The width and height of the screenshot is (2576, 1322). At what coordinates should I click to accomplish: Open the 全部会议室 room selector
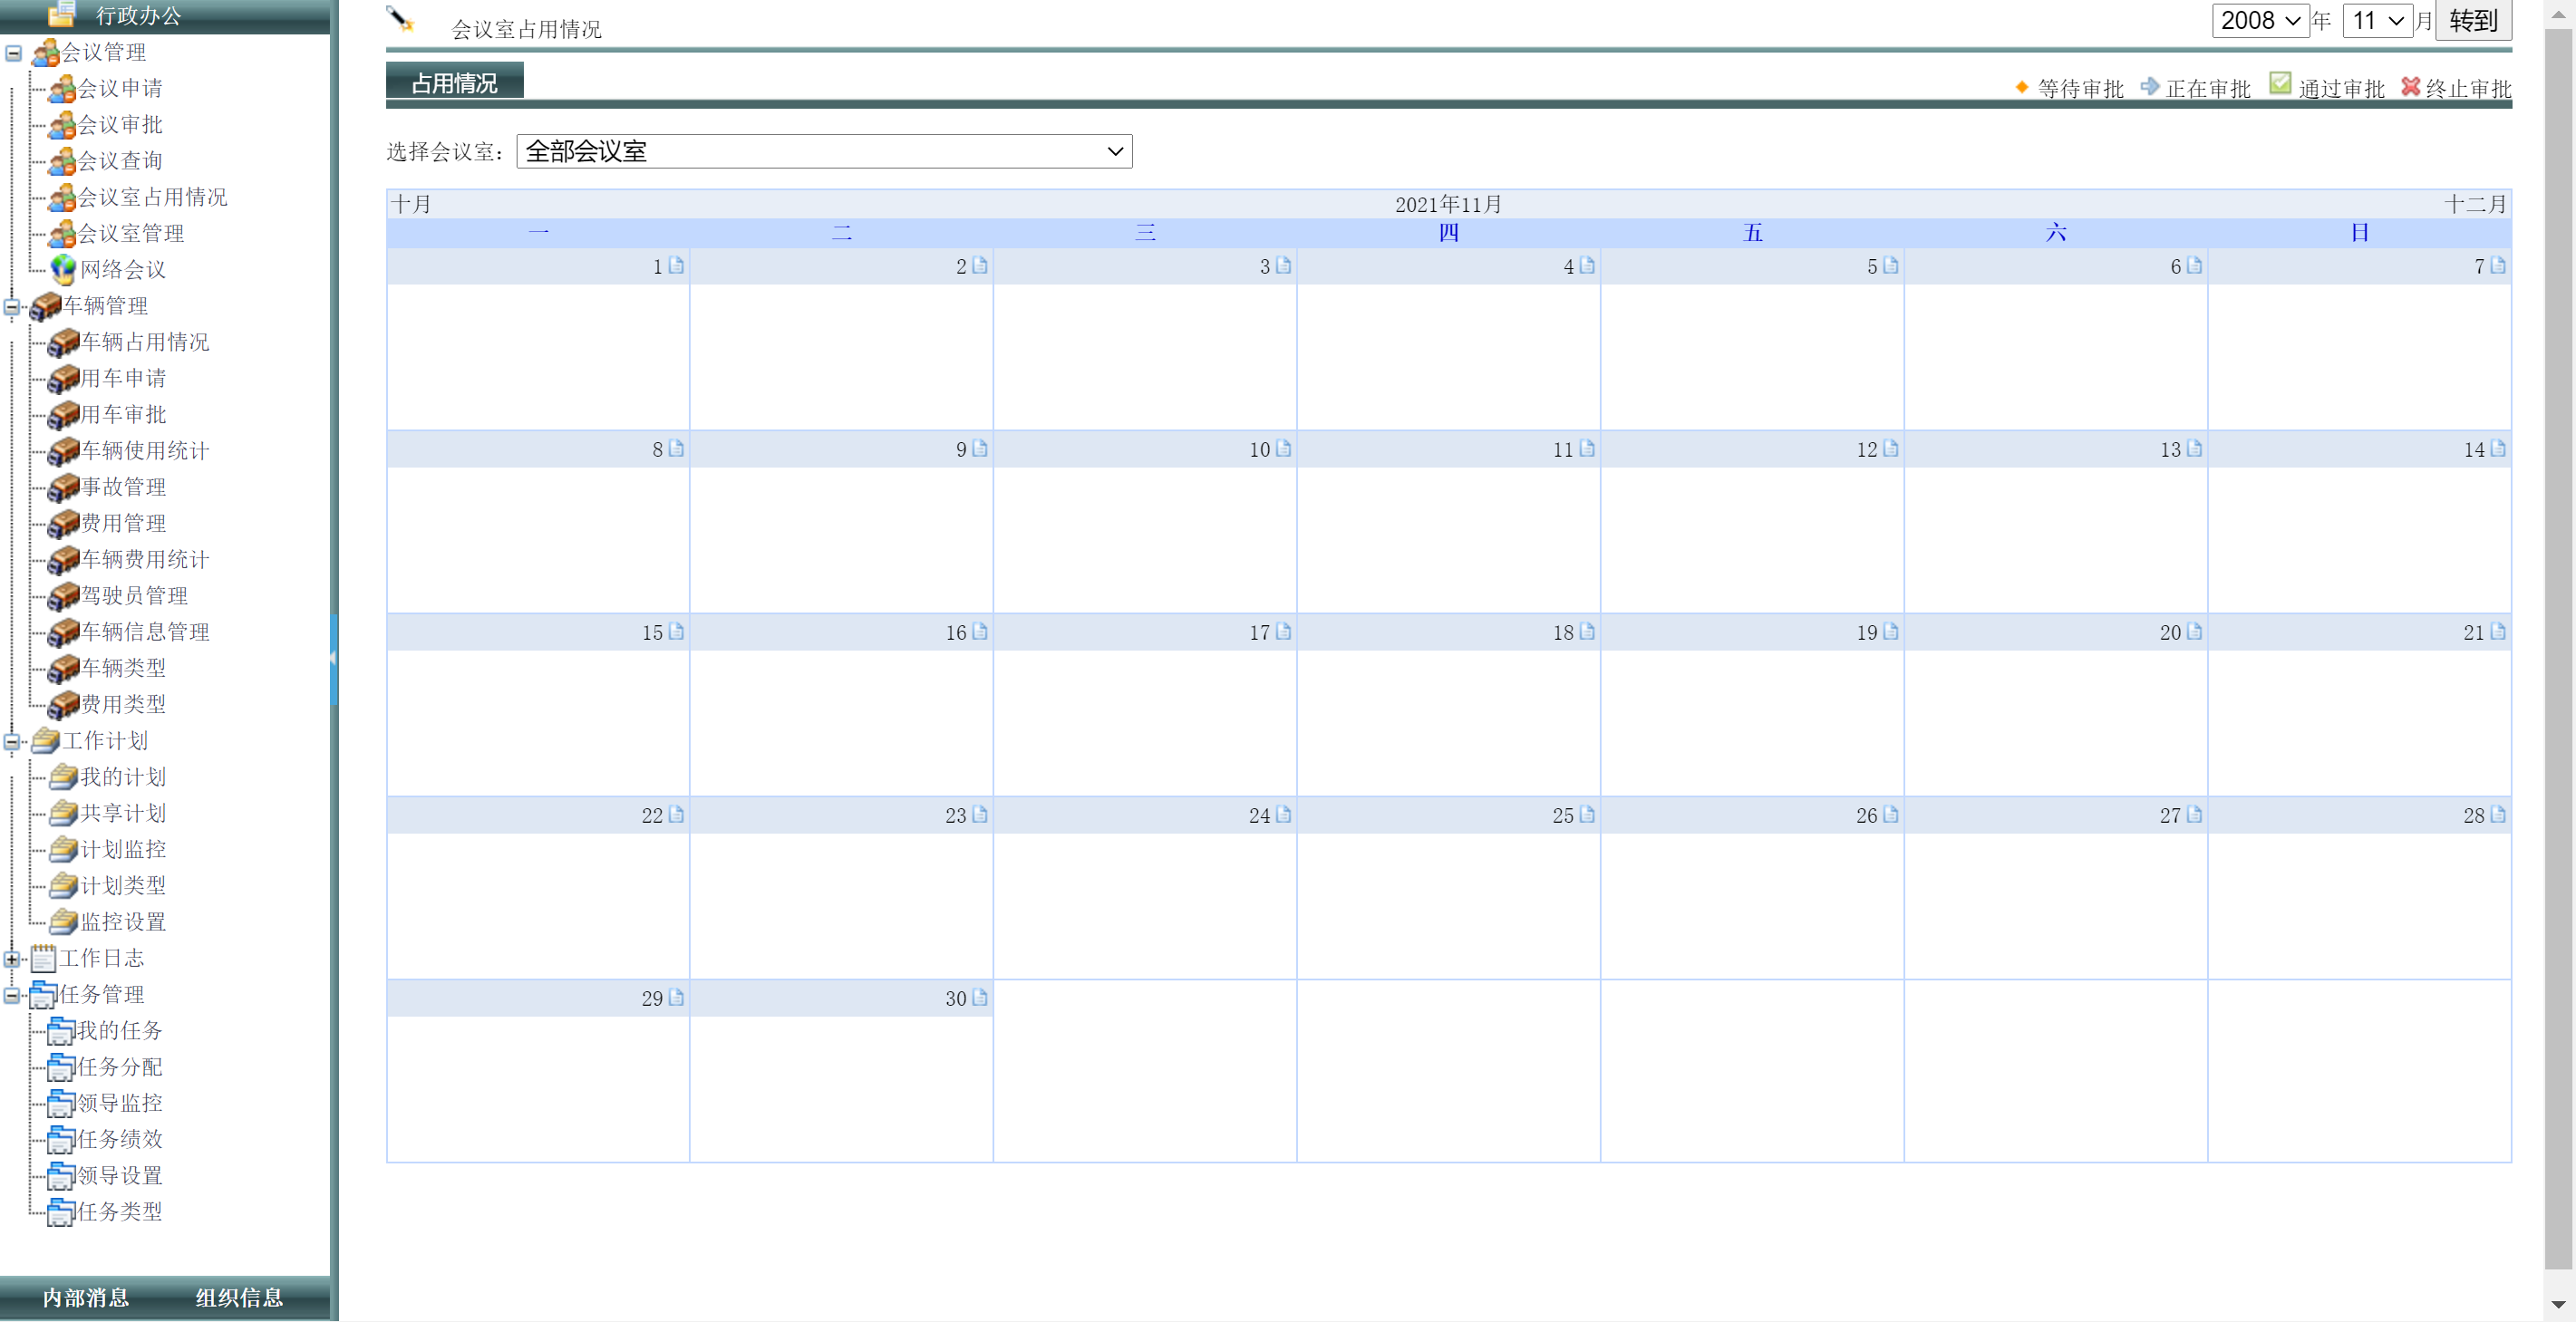click(x=824, y=151)
